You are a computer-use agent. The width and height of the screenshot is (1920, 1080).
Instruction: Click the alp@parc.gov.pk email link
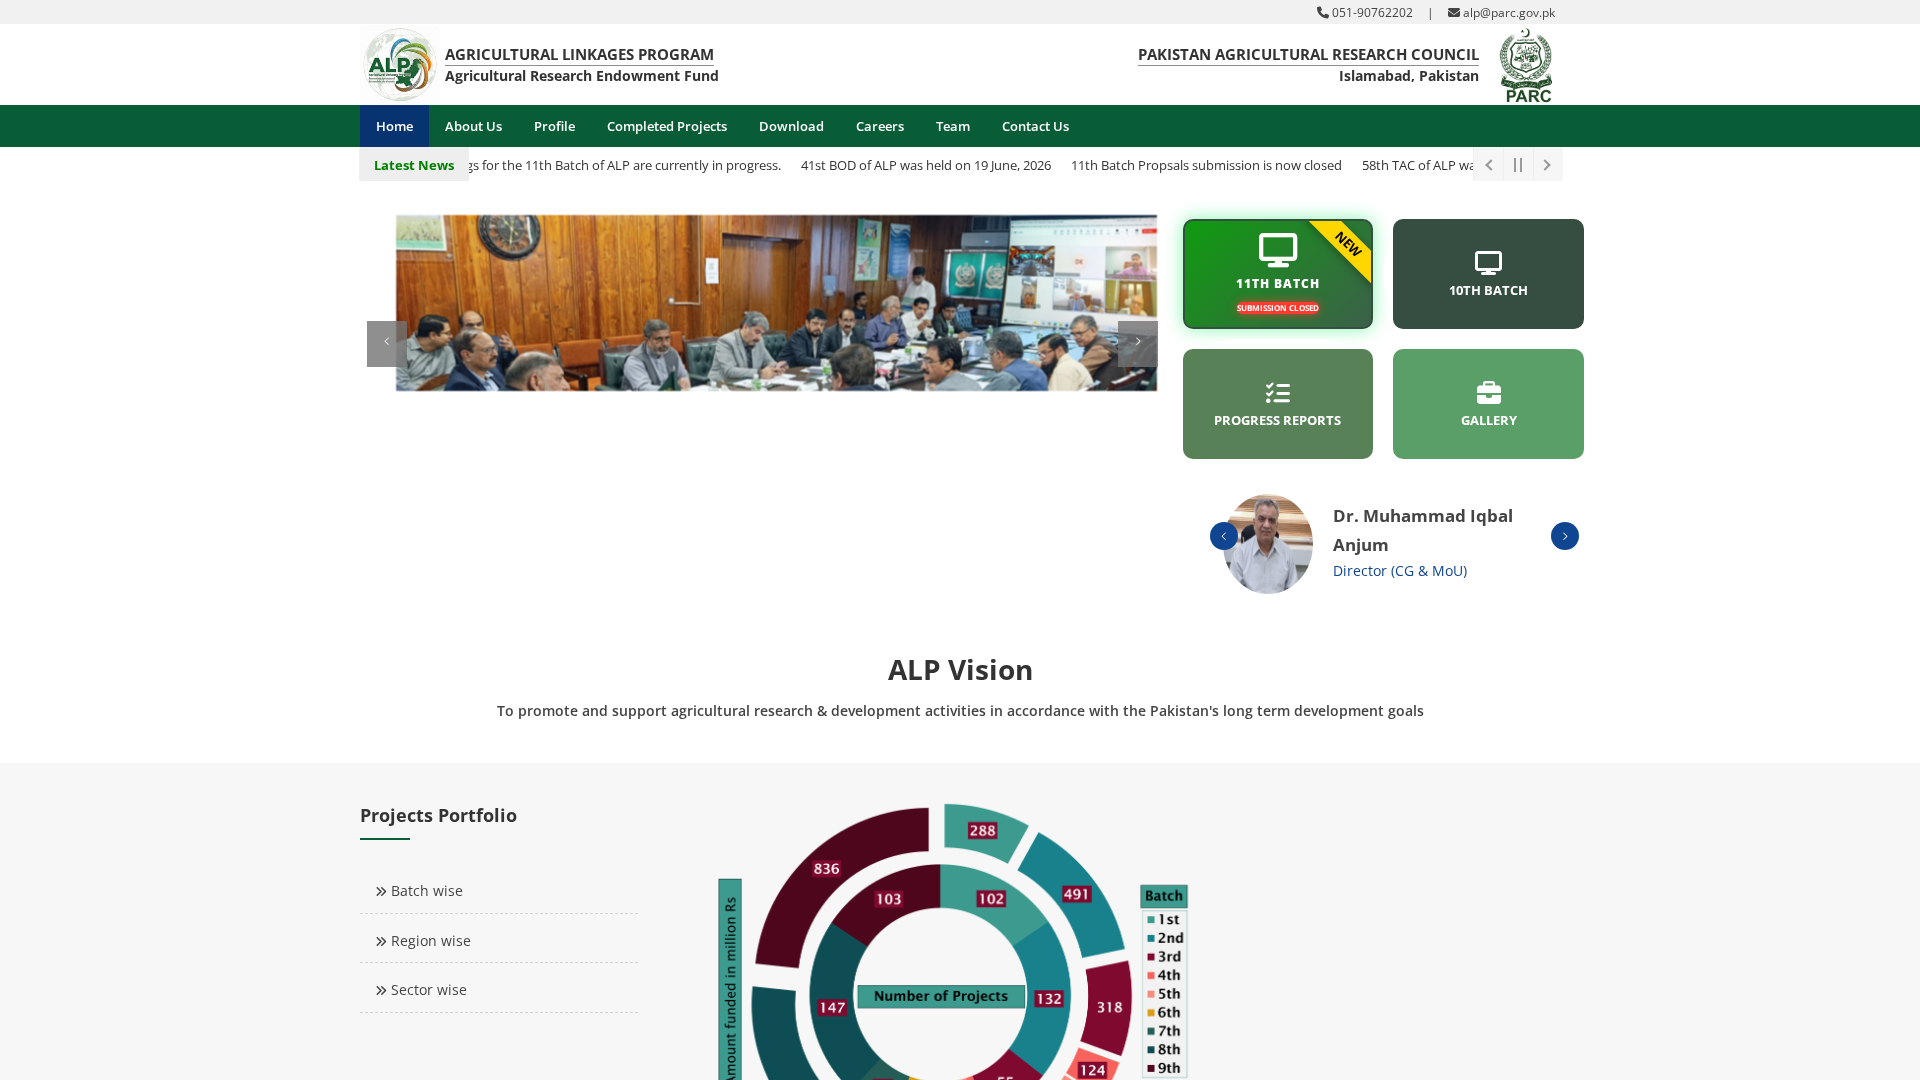pyautogui.click(x=1509, y=13)
